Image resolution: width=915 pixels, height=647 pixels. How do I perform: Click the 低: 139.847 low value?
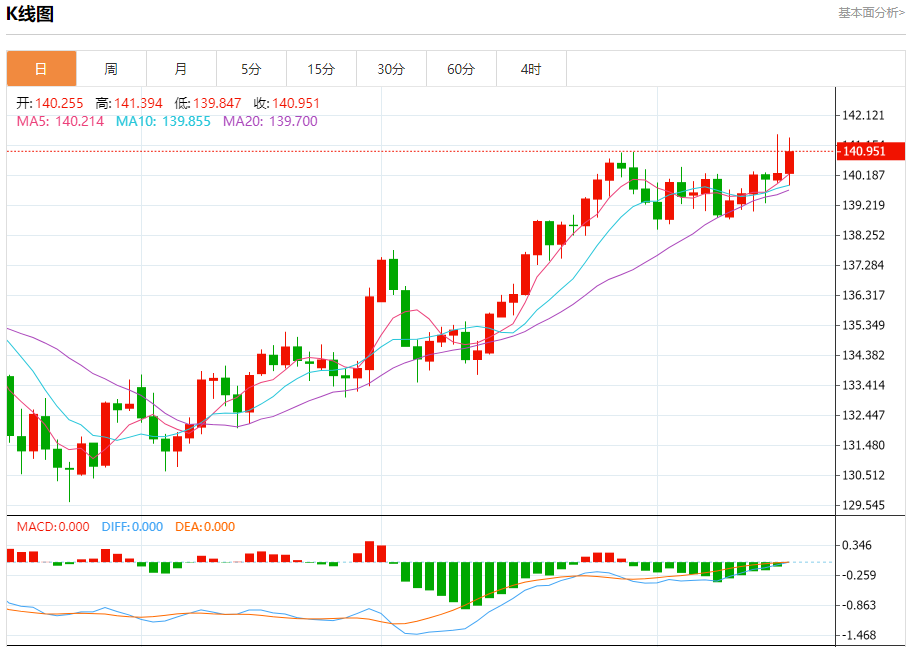[208, 103]
